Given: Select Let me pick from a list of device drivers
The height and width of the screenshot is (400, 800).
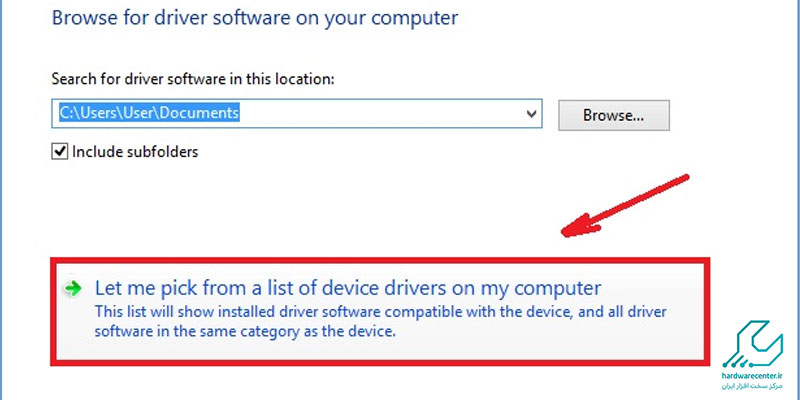Looking at the screenshot, I should 379,311.
